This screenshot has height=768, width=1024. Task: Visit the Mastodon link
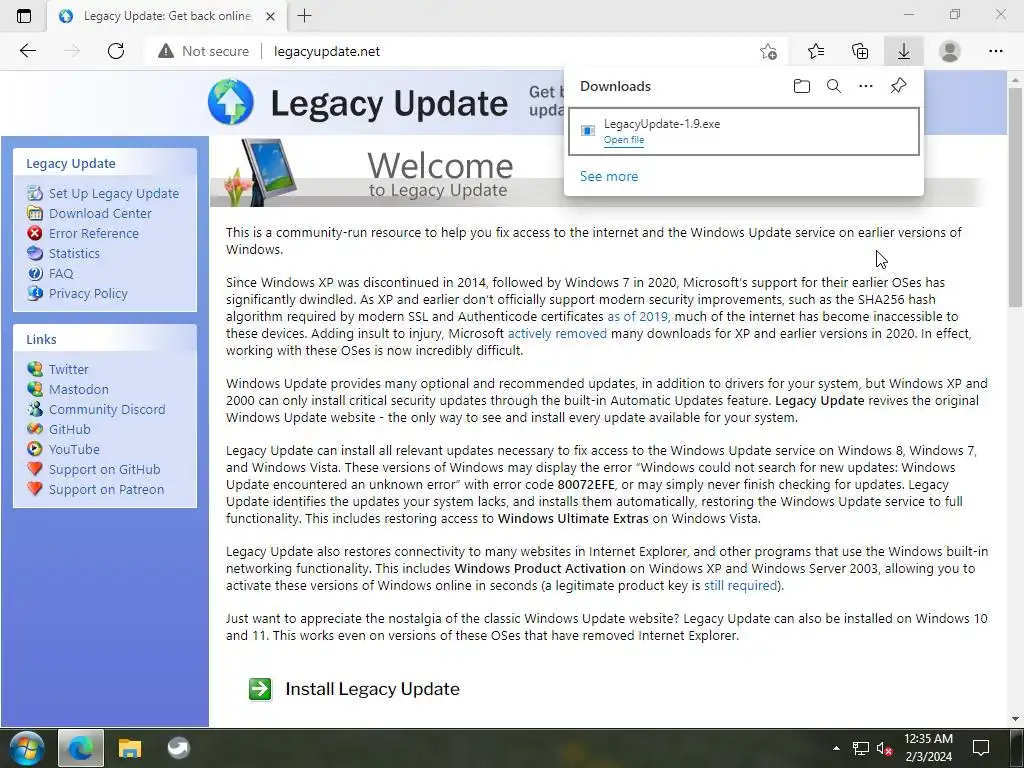pyautogui.click(x=78, y=389)
